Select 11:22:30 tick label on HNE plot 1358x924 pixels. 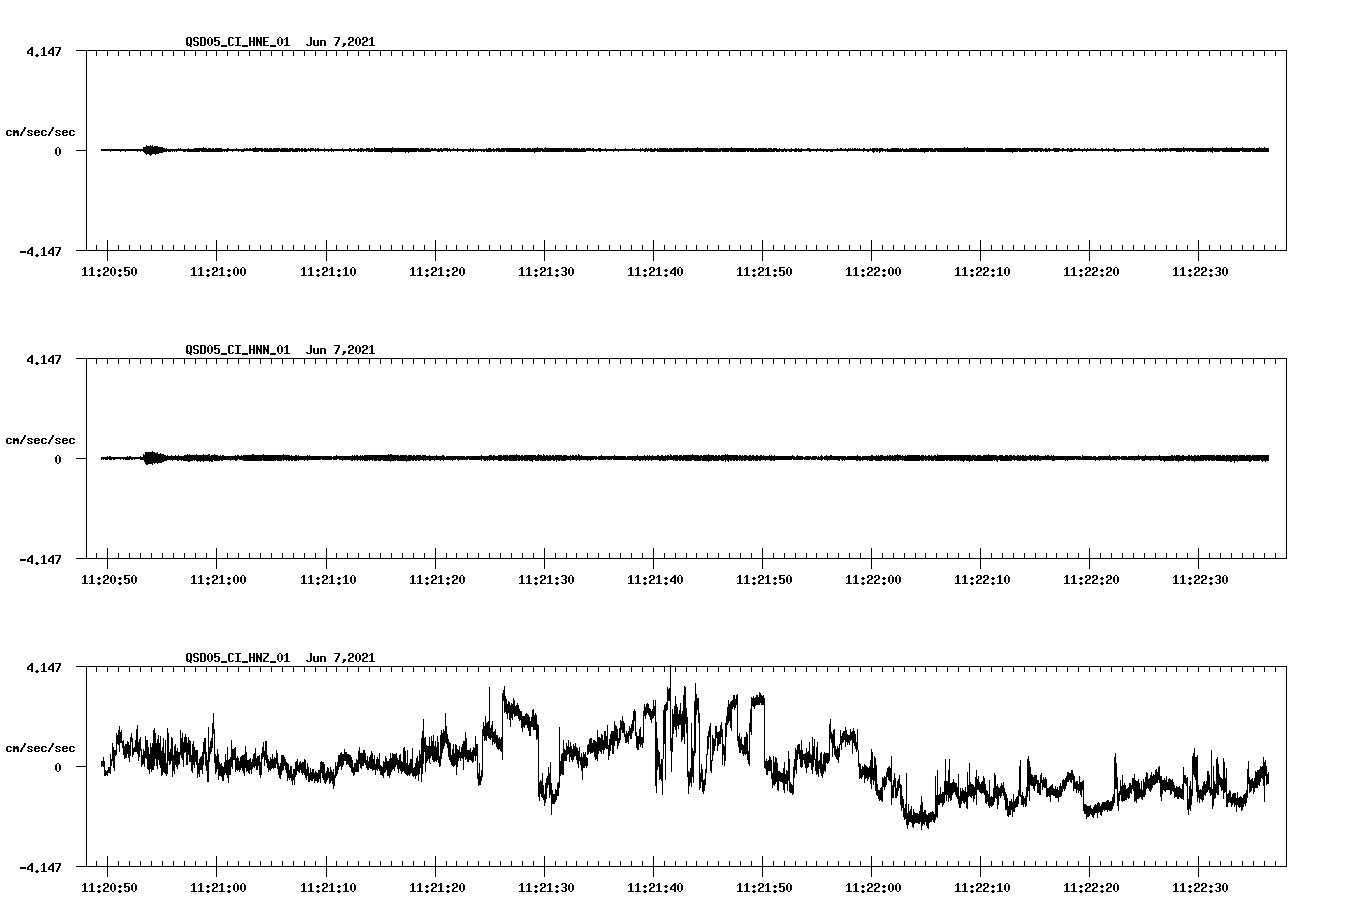pos(1199,272)
